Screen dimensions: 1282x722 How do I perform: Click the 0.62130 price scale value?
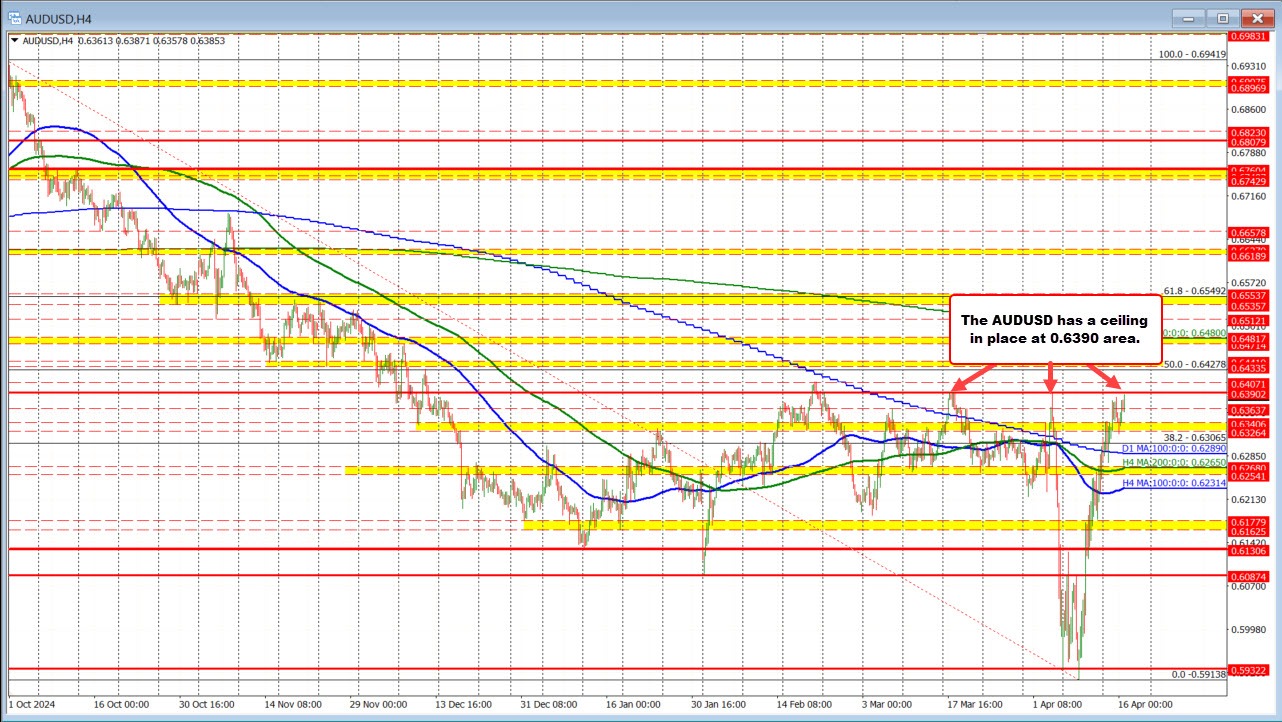pyautogui.click(x=1250, y=499)
